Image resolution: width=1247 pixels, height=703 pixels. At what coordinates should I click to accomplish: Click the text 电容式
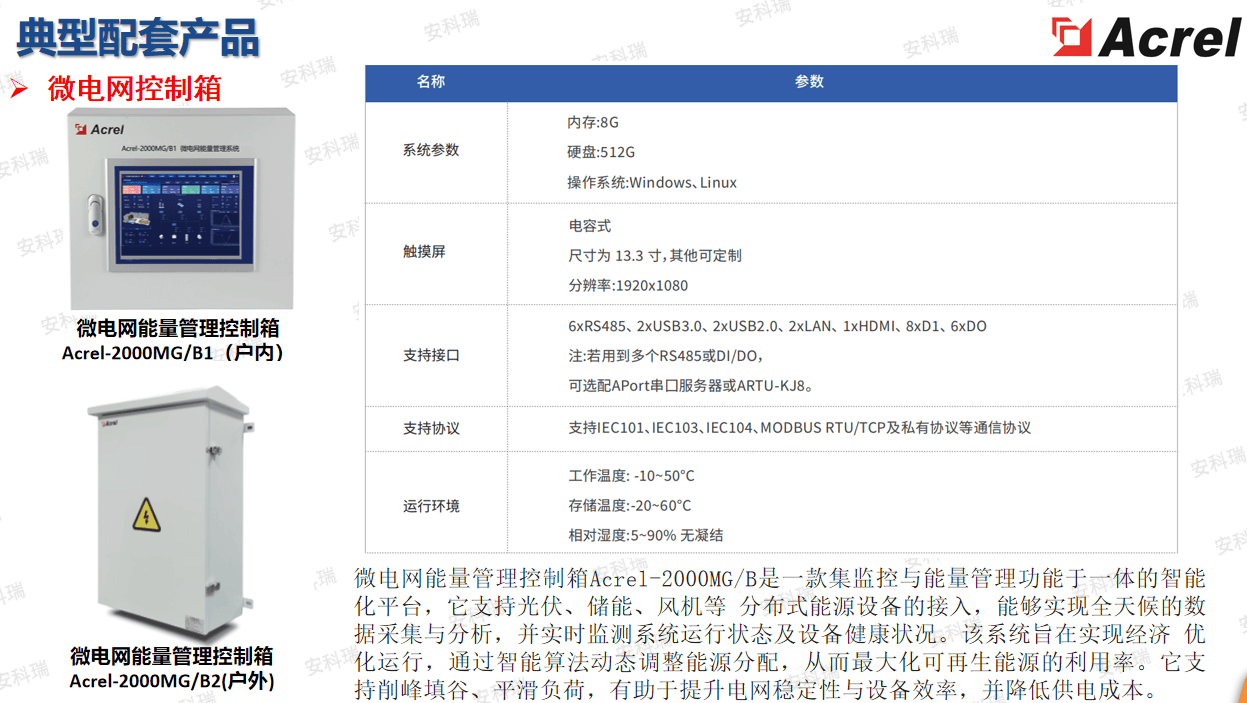(590, 226)
